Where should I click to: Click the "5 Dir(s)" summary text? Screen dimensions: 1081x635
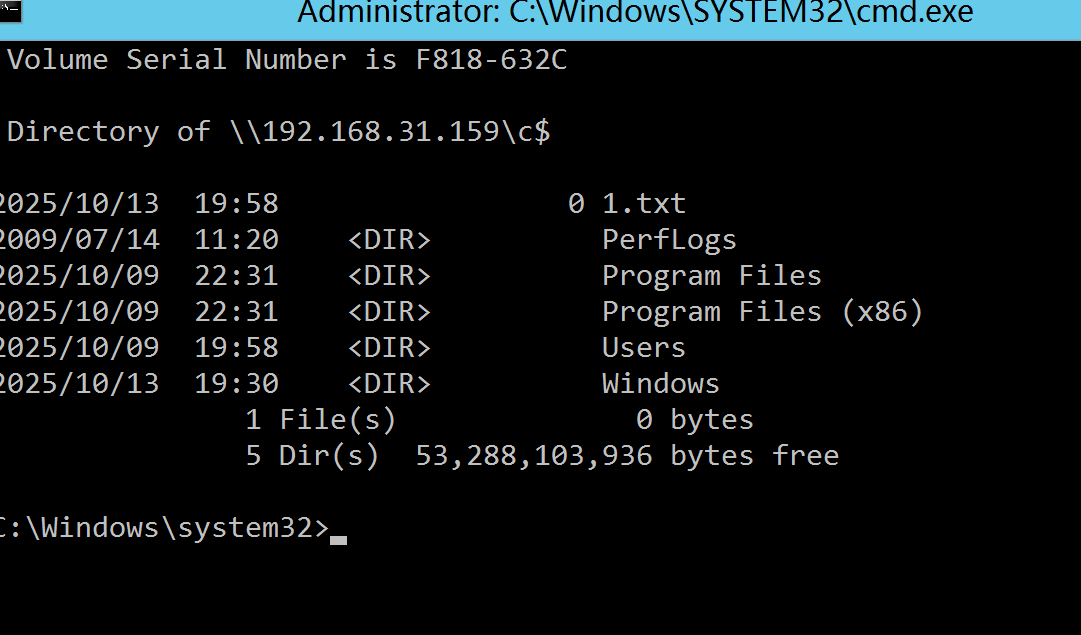(x=312, y=456)
